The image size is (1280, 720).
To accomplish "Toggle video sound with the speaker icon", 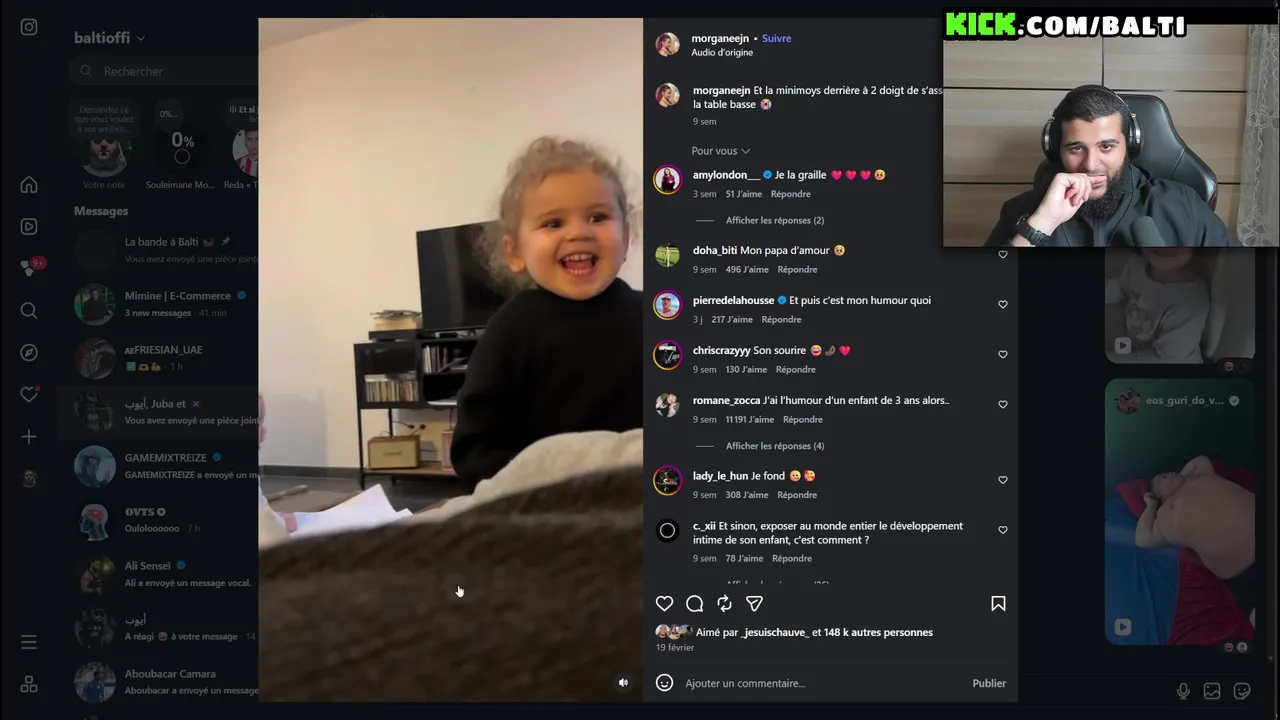I will (x=623, y=683).
